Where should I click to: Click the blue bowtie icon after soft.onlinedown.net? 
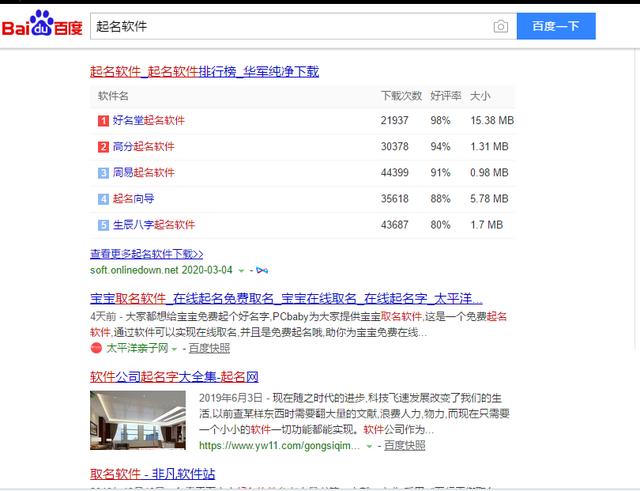(262, 271)
